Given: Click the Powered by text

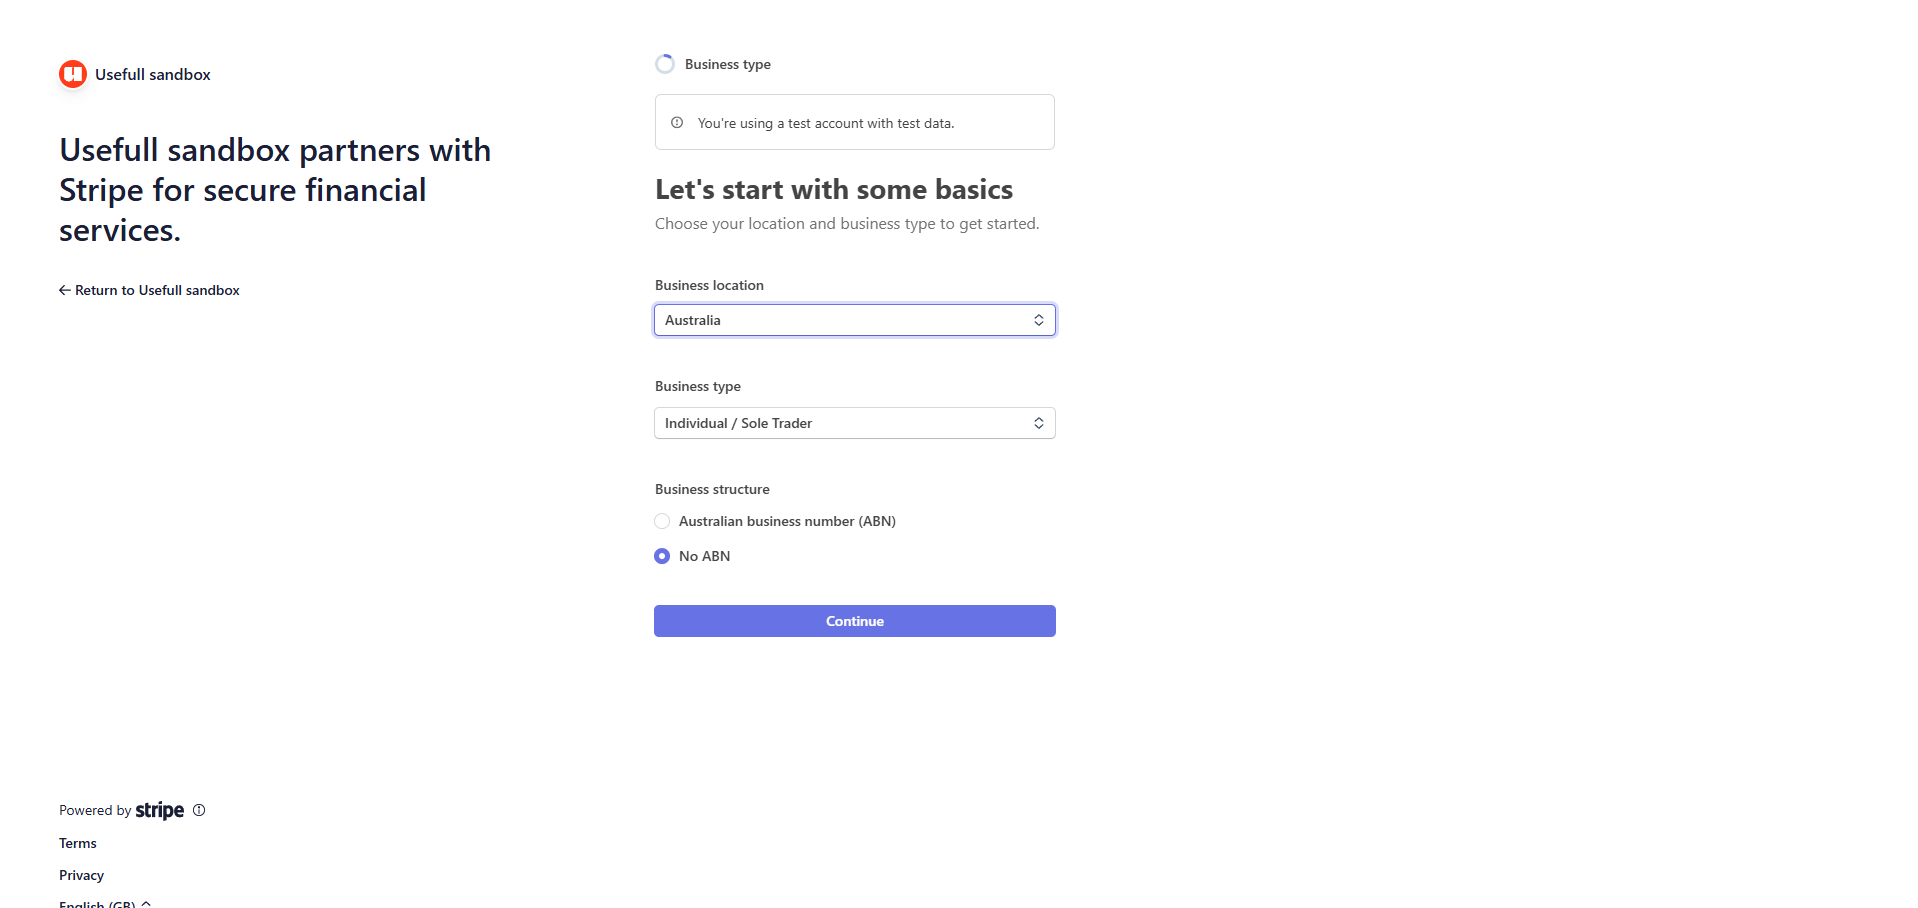Looking at the screenshot, I should coord(94,810).
